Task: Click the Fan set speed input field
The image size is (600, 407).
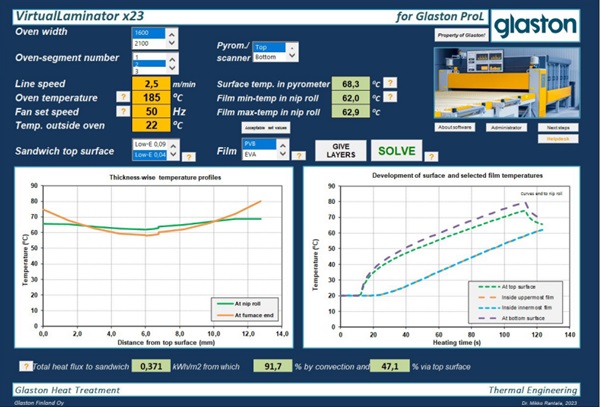Action: 152,111
